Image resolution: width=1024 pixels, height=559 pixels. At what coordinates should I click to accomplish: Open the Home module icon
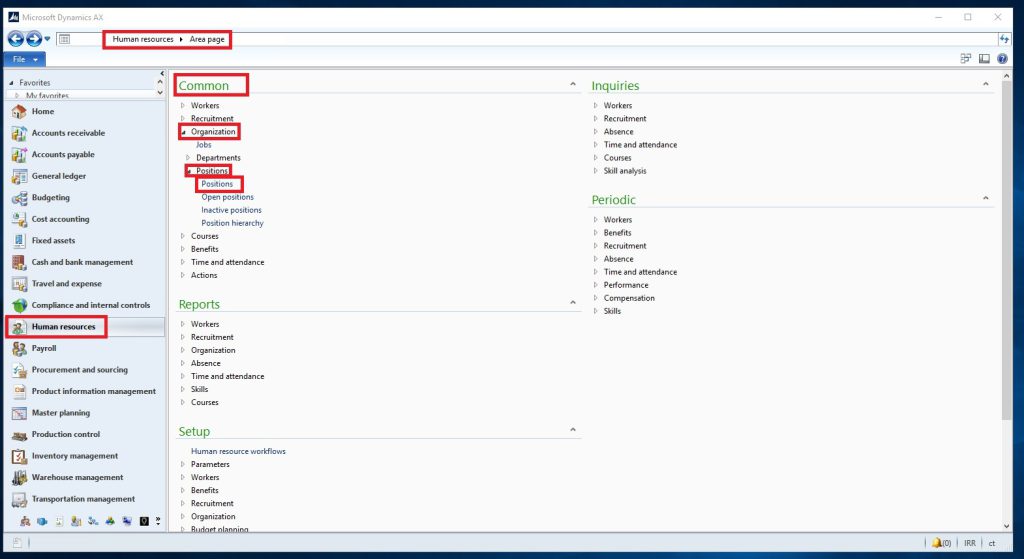19,112
